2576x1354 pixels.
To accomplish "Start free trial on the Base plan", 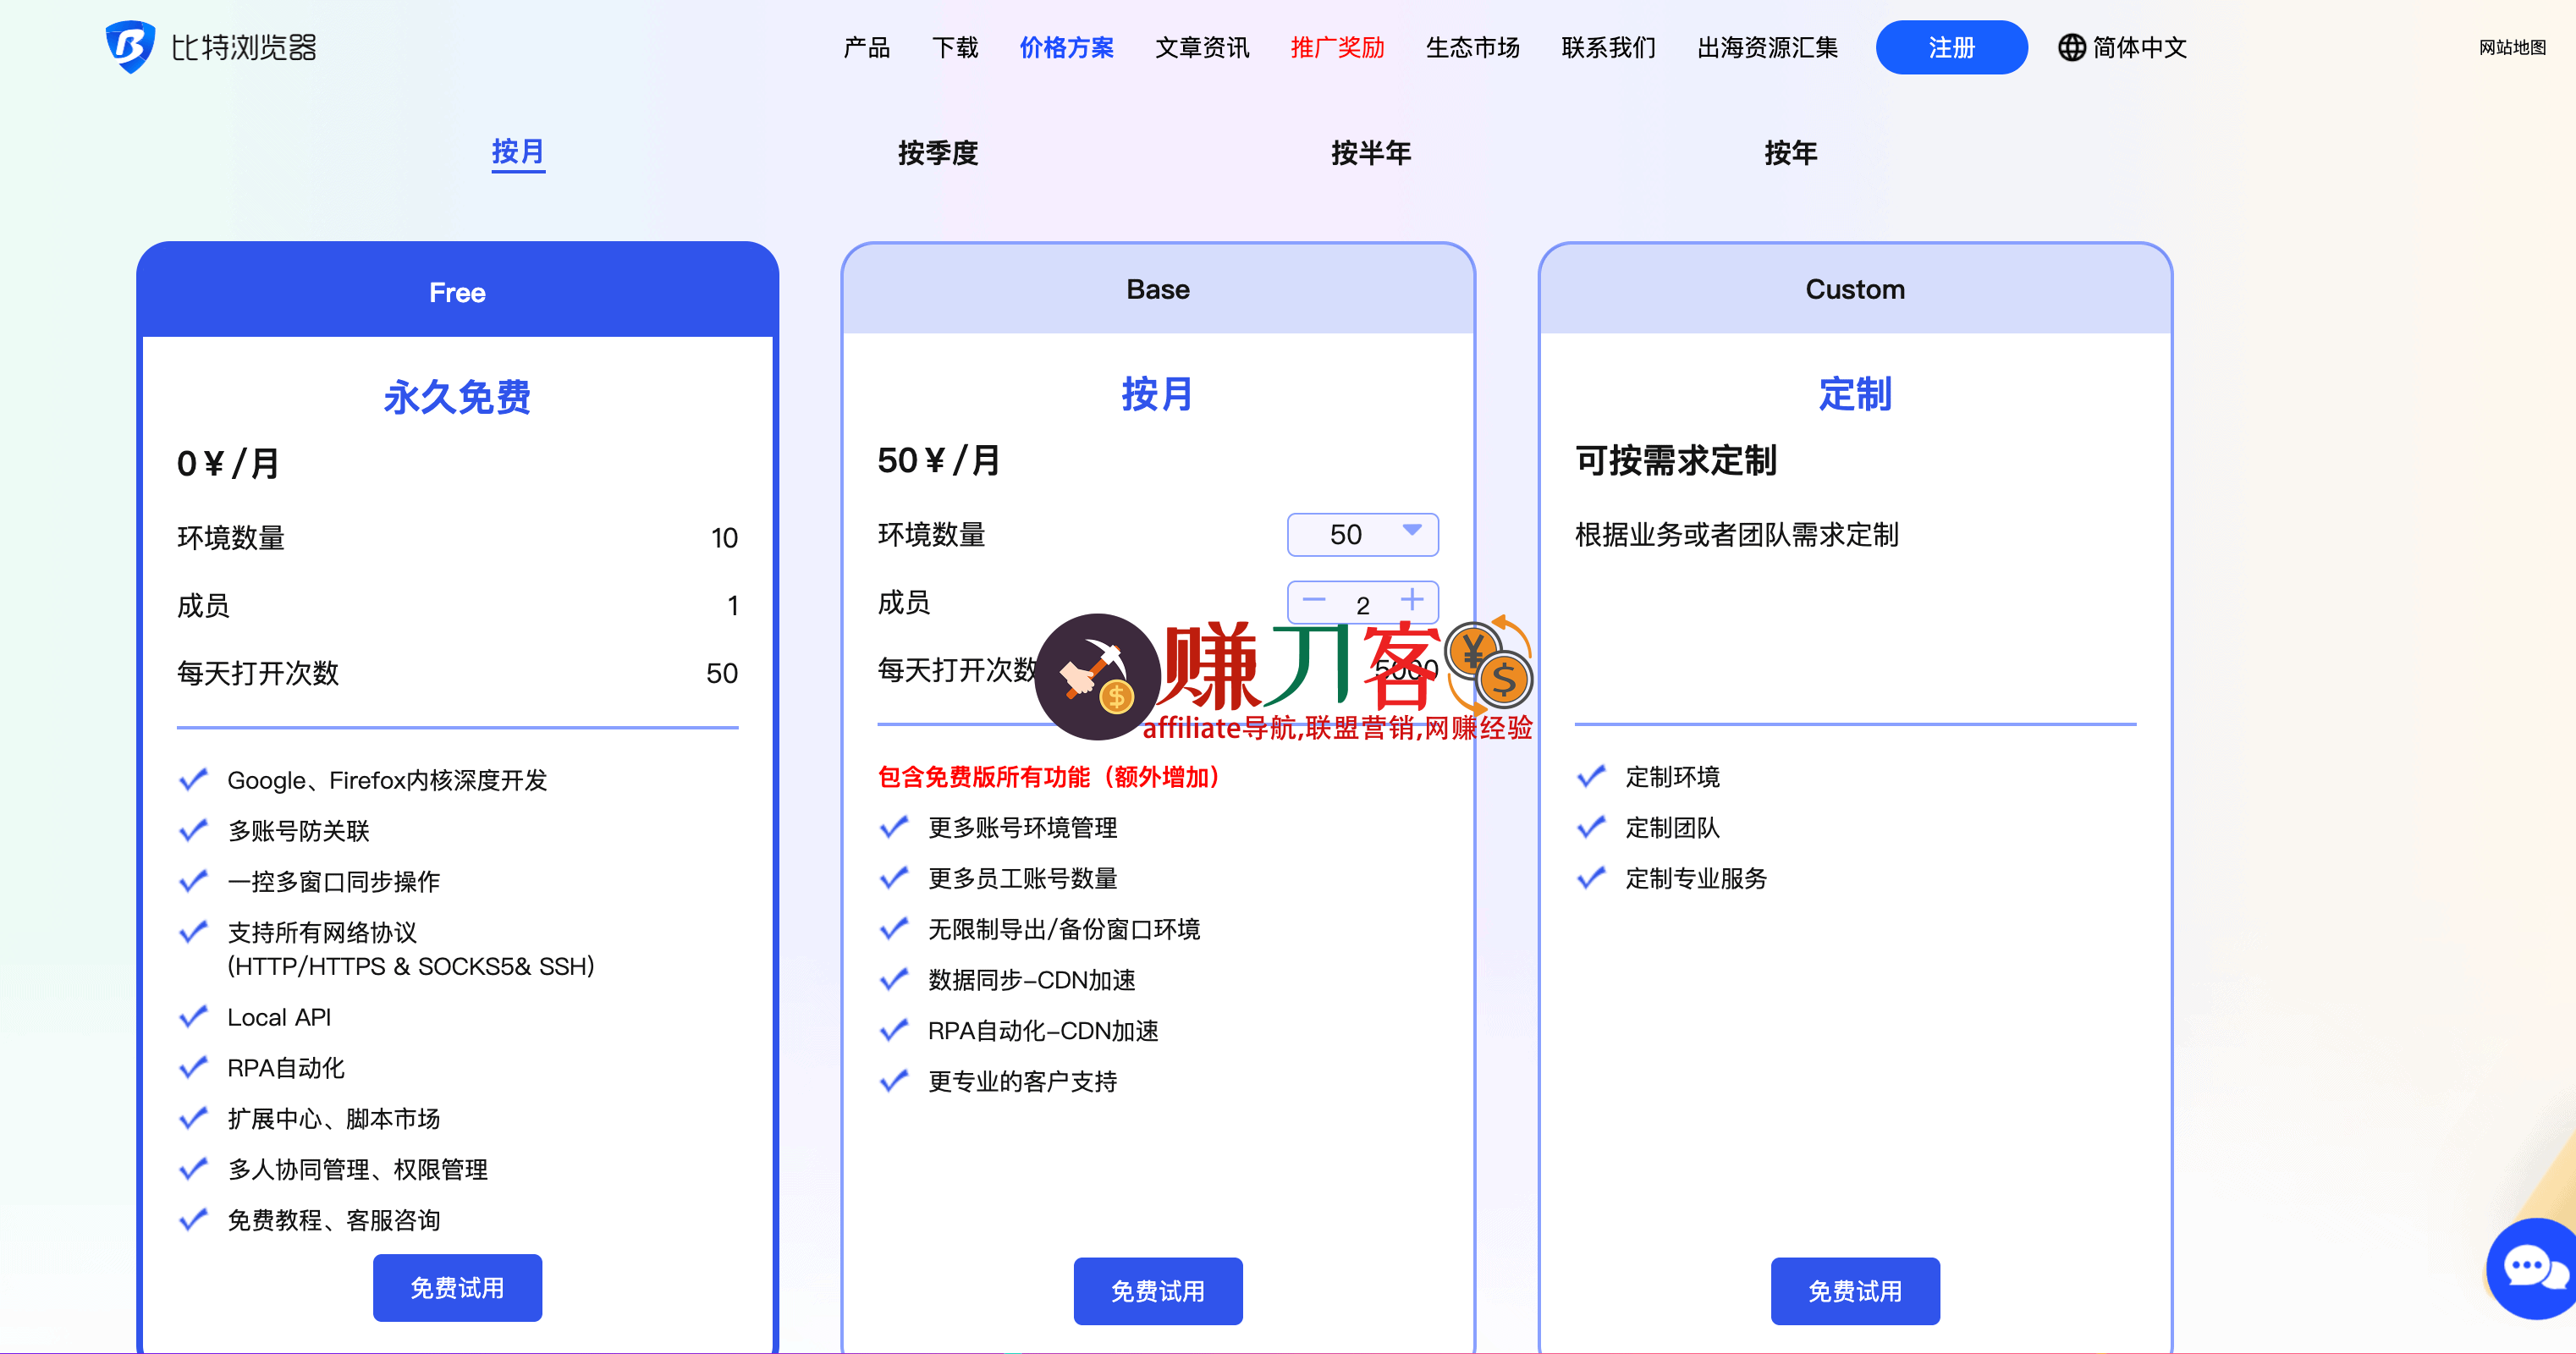I will pyautogui.click(x=1157, y=1290).
